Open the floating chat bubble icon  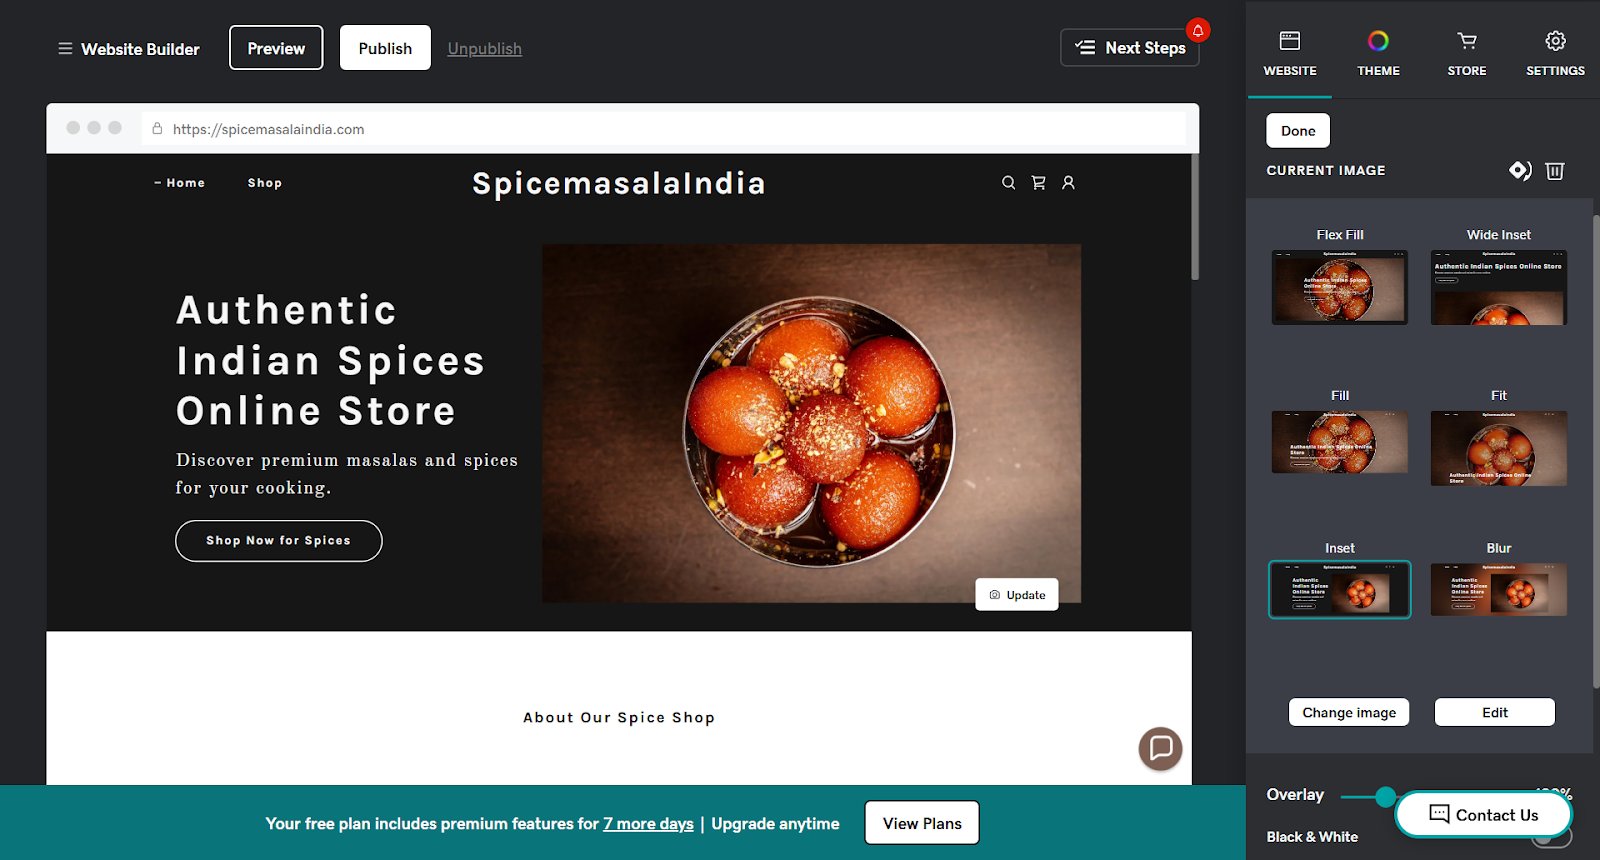1160,749
